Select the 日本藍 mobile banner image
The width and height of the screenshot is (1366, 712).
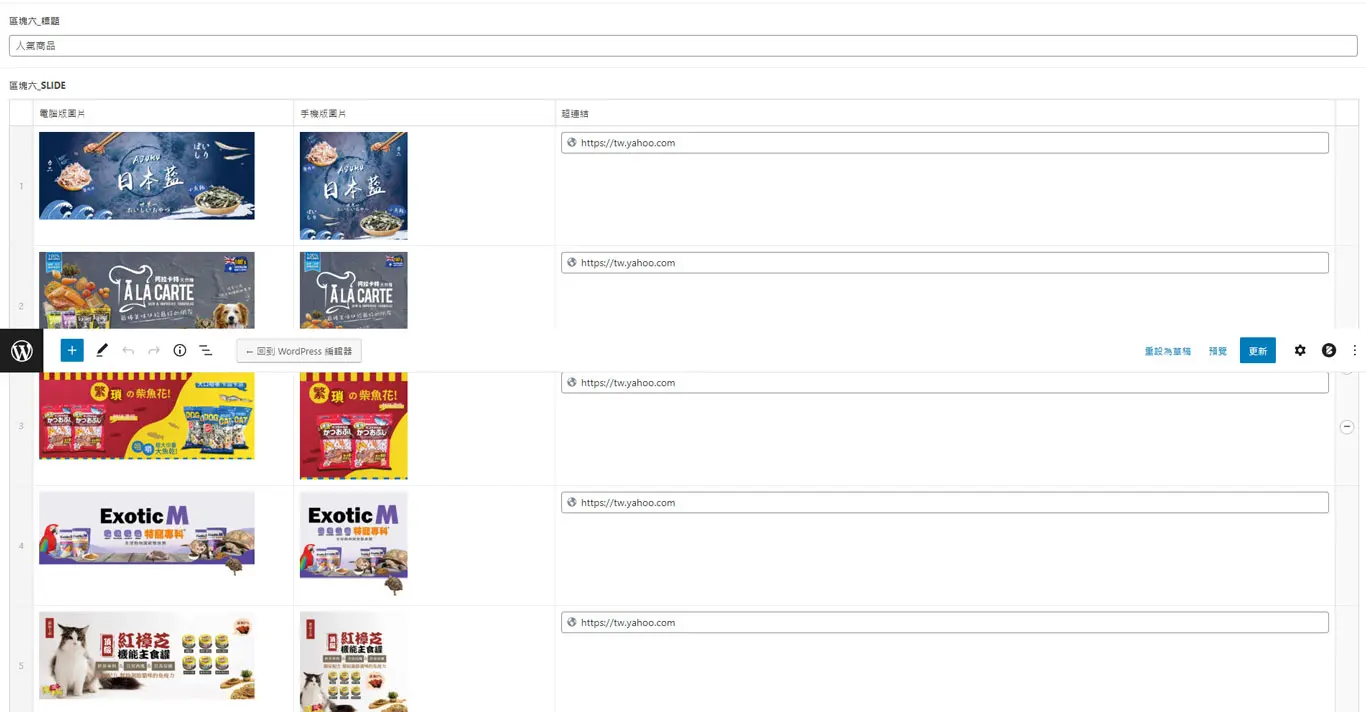coord(354,186)
